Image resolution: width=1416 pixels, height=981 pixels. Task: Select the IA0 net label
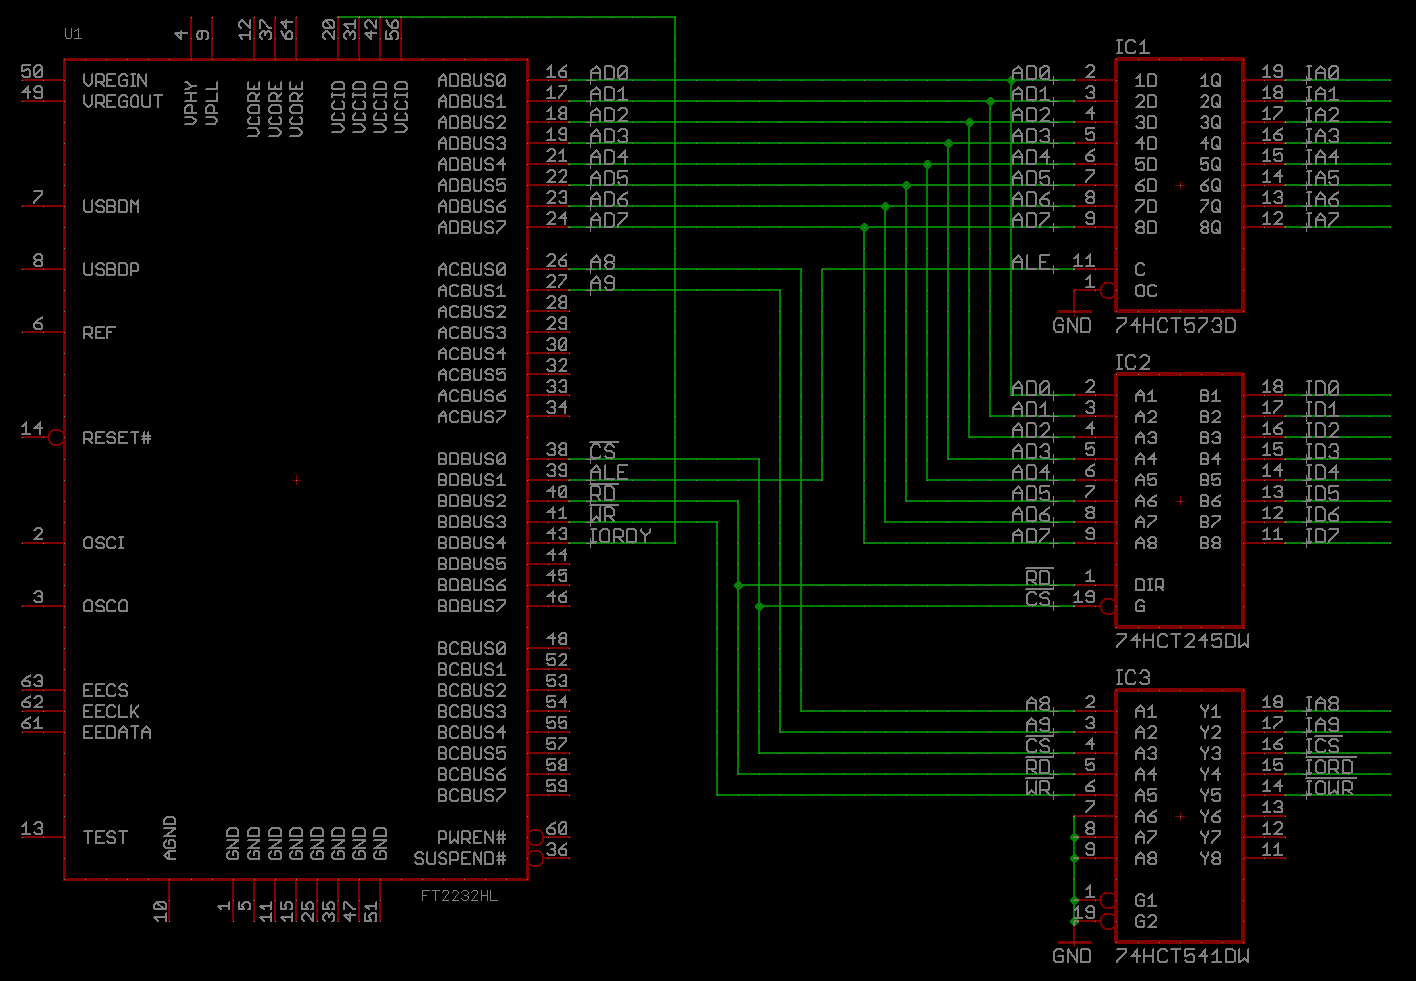1322,72
